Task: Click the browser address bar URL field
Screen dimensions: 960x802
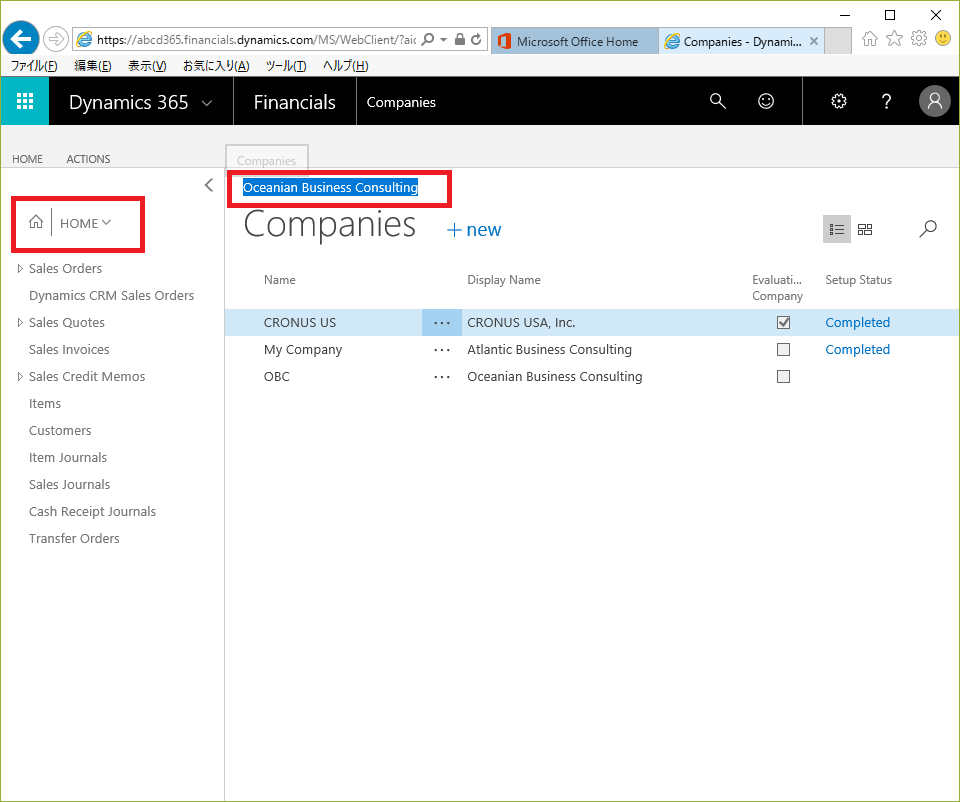Action: coord(257,39)
